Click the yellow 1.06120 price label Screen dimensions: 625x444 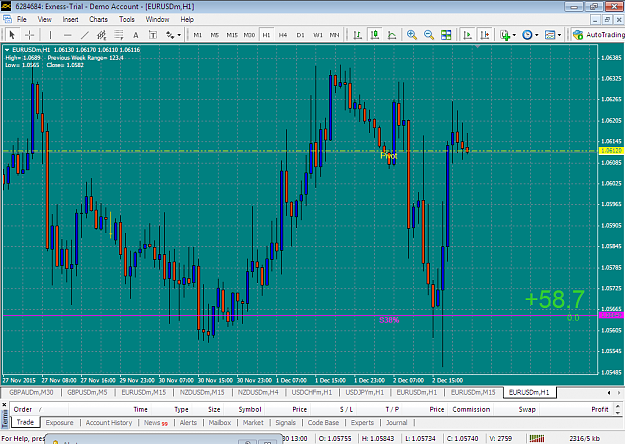[x=611, y=151]
